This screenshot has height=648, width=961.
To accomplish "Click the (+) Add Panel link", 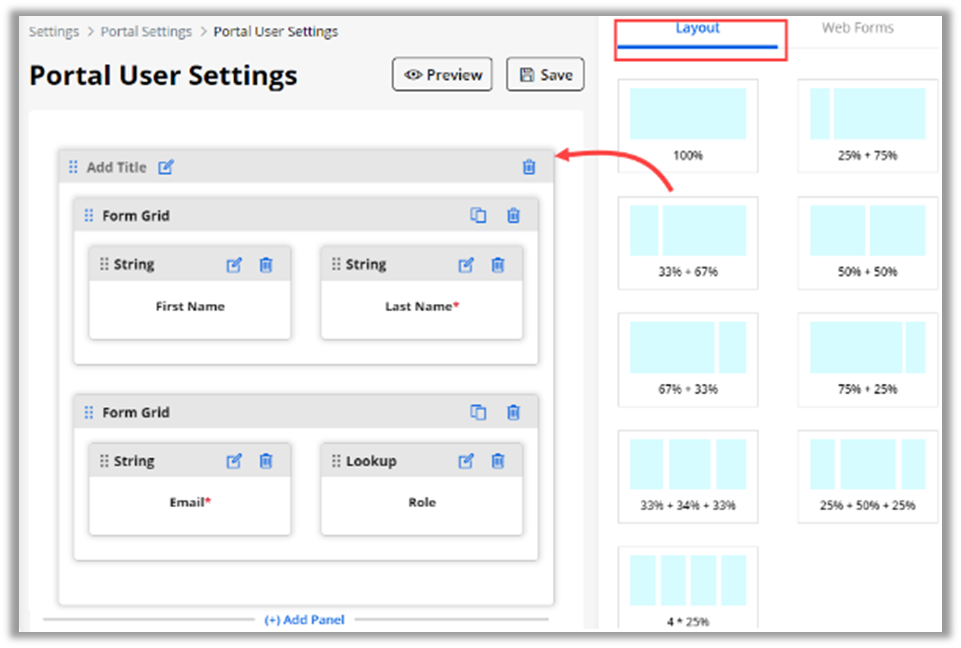I will (x=304, y=620).
